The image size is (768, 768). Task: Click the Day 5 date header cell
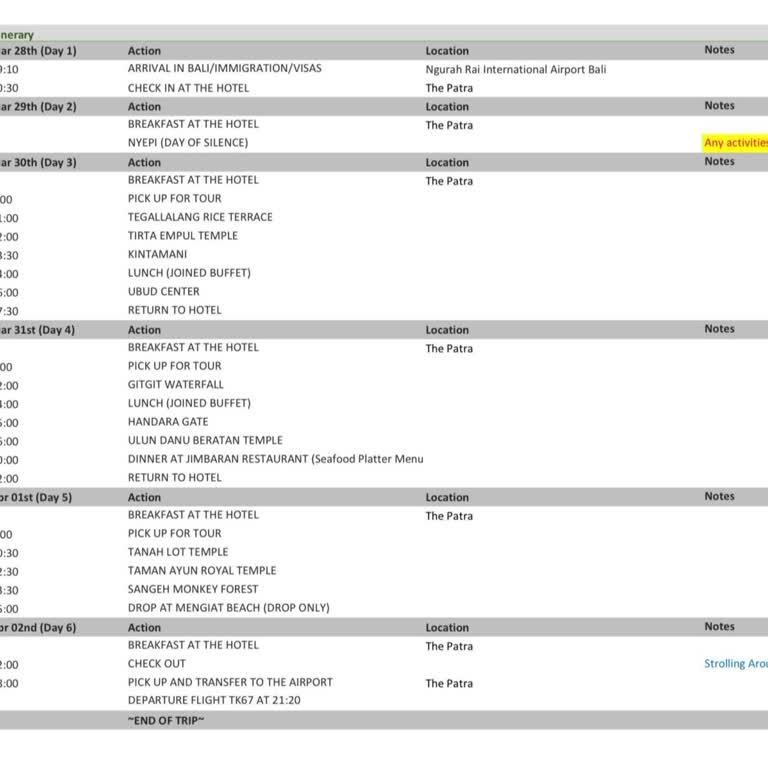tap(36, 498)
